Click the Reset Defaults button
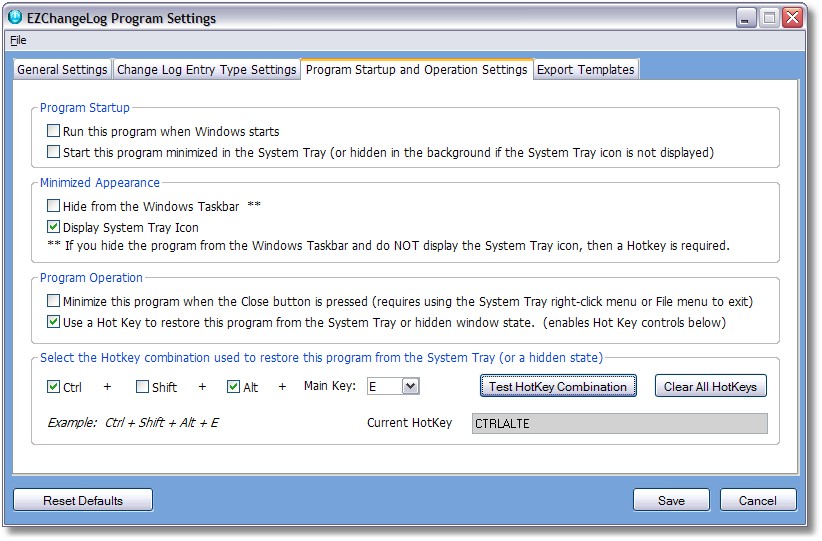This screenshot has width=822, height=541. point(83,501)
